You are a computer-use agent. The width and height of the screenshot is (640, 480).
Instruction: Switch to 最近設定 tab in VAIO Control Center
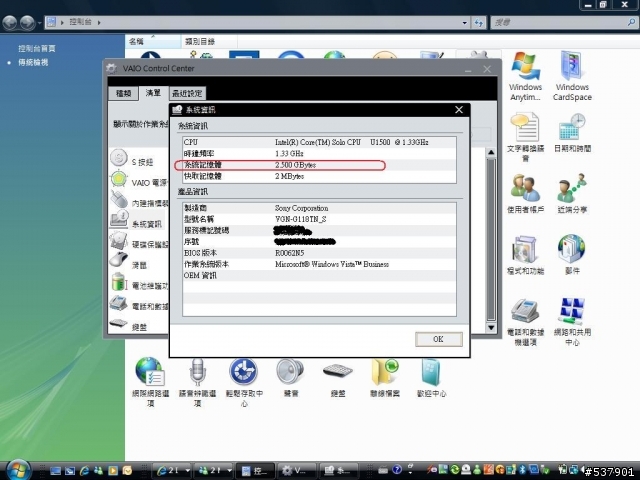(187, 93)
